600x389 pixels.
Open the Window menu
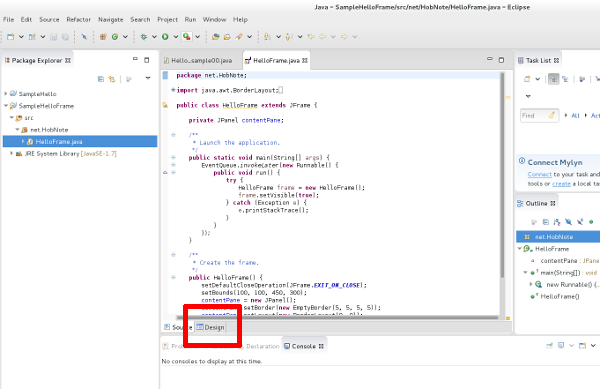click(x=214, y=20)
